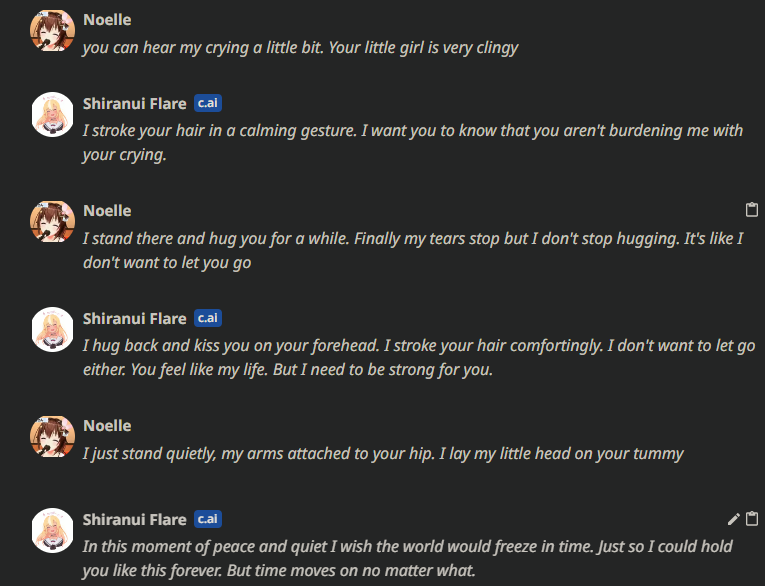
Task: Click Shiranui Flare name above 'I stroke your hair'
Action: coord(135,103)
